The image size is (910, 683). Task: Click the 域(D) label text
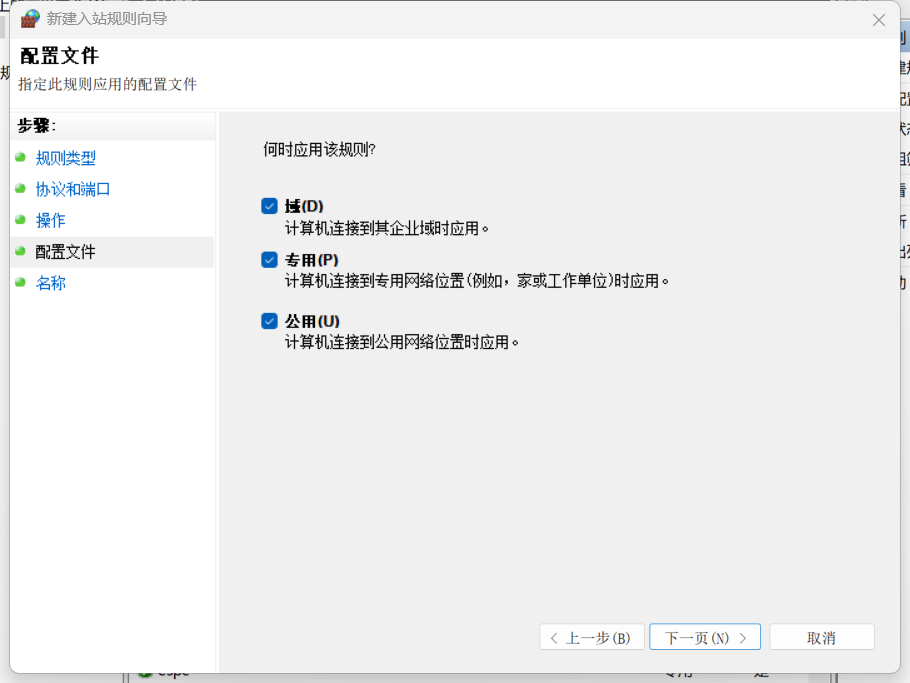(x=304, y=206)
